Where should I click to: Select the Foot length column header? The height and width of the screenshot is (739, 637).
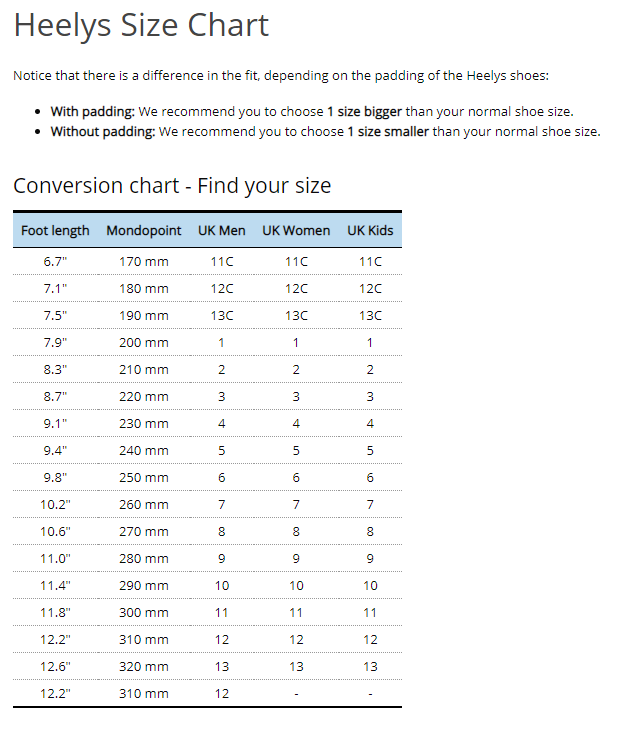coord(55,230)
